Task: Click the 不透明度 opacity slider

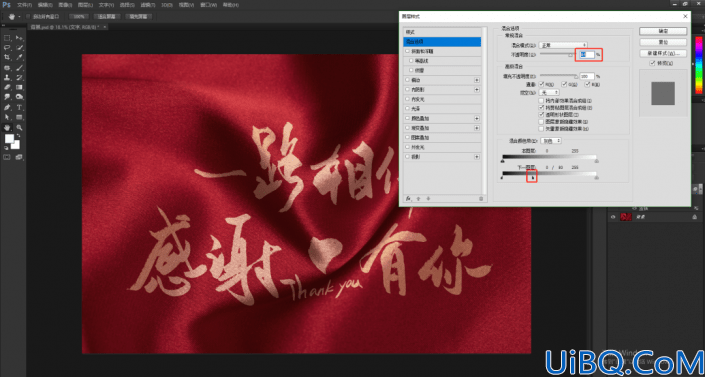Action: 557,54
